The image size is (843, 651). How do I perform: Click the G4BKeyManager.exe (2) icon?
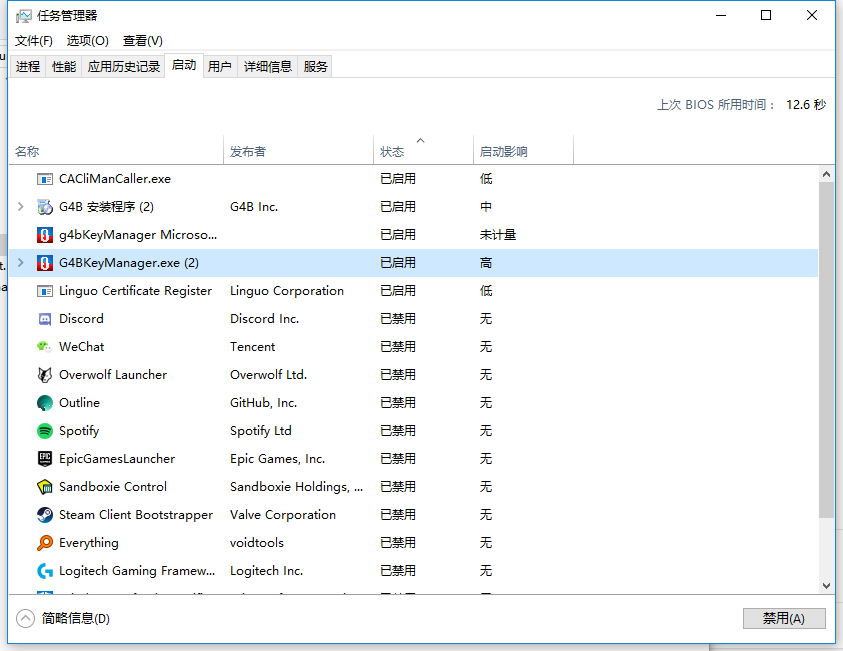coord(45,263)
